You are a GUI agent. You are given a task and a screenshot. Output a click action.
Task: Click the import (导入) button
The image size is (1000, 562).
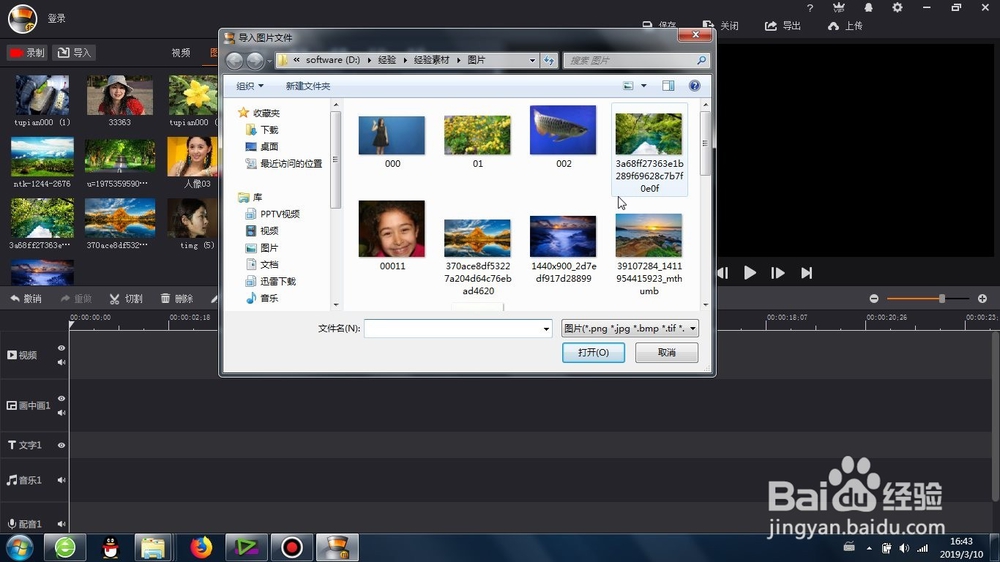click(74, 53)
